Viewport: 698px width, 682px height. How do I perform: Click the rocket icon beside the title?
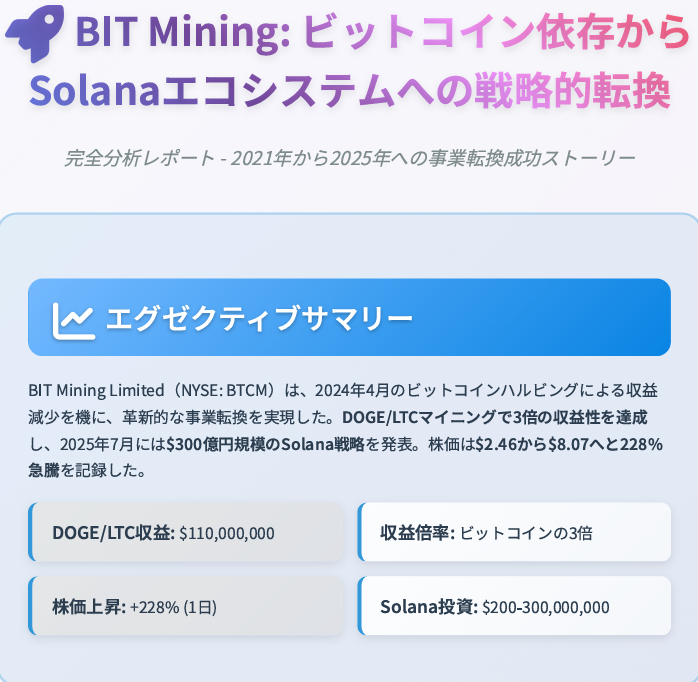point(35,32)
